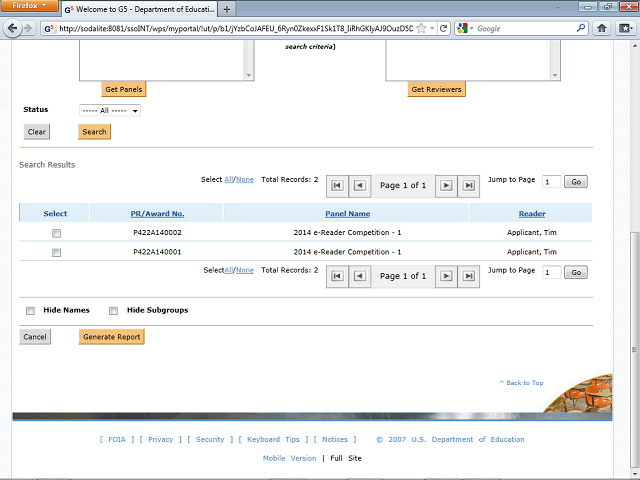Go to previous page in bottom pager
Screen dimensions: 640x480
[x=360, y=276]
